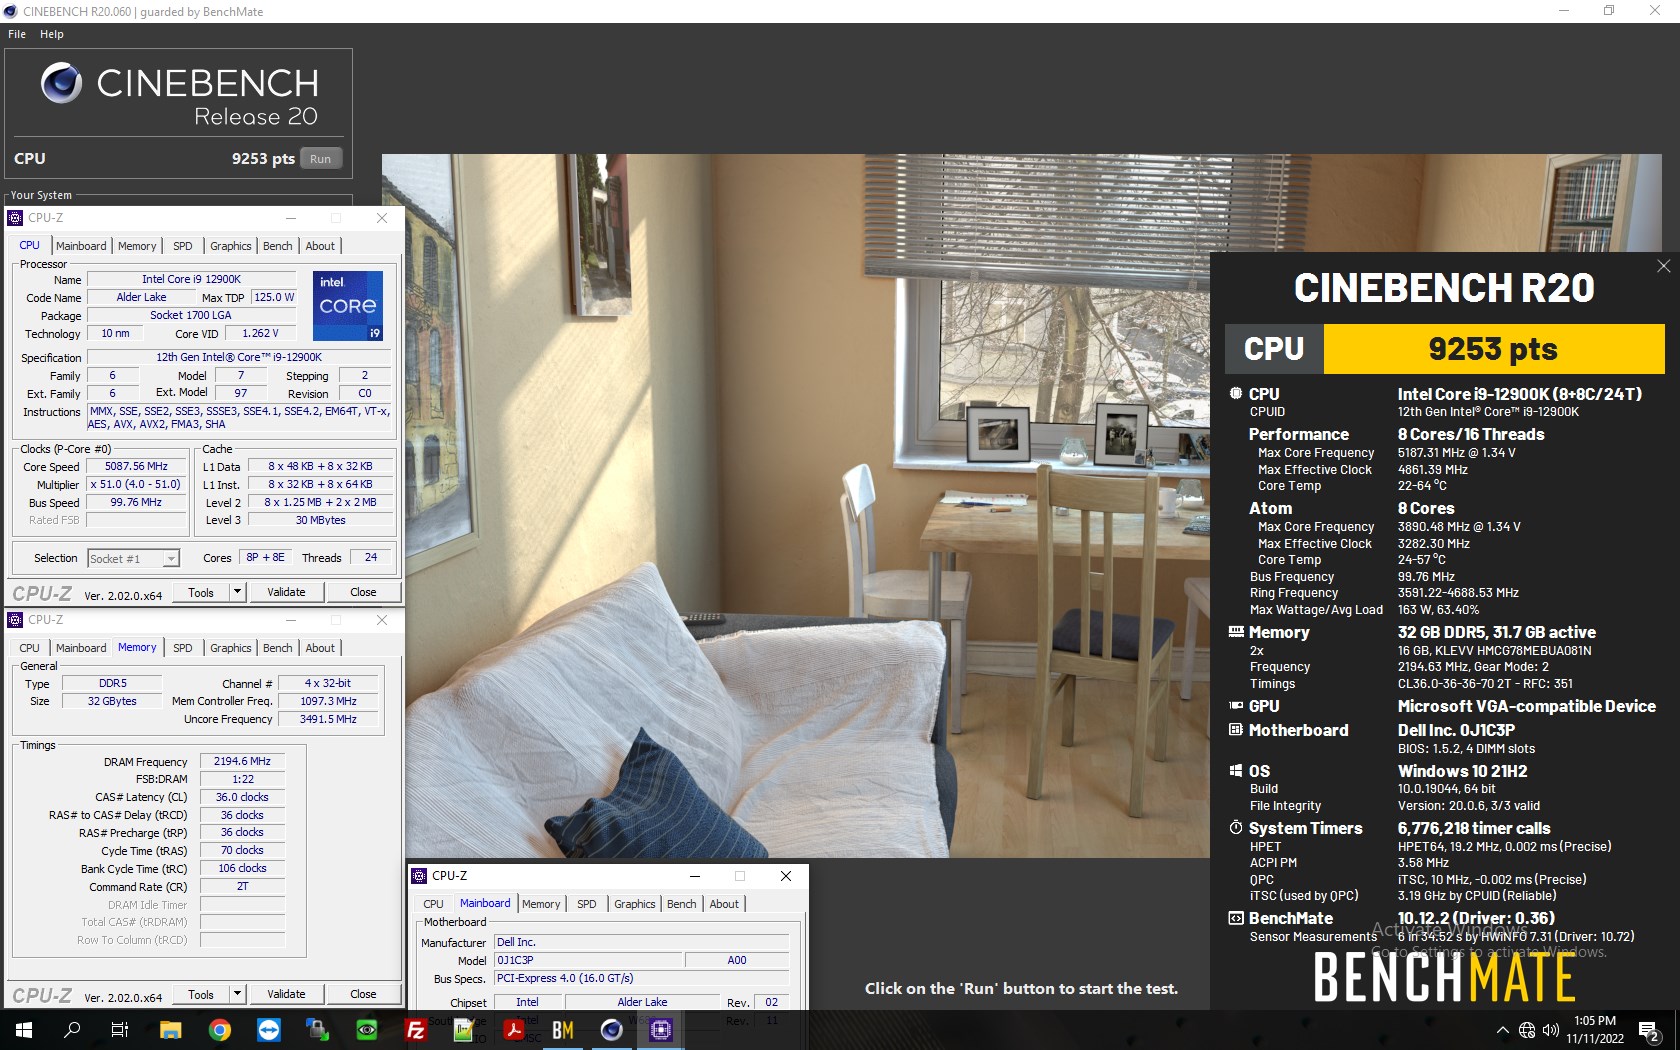Click the CPU-Z title icon of Mainboard window
This screenshot has width=1680, height=1050.
pyautogui.click(x=419, y=876)
